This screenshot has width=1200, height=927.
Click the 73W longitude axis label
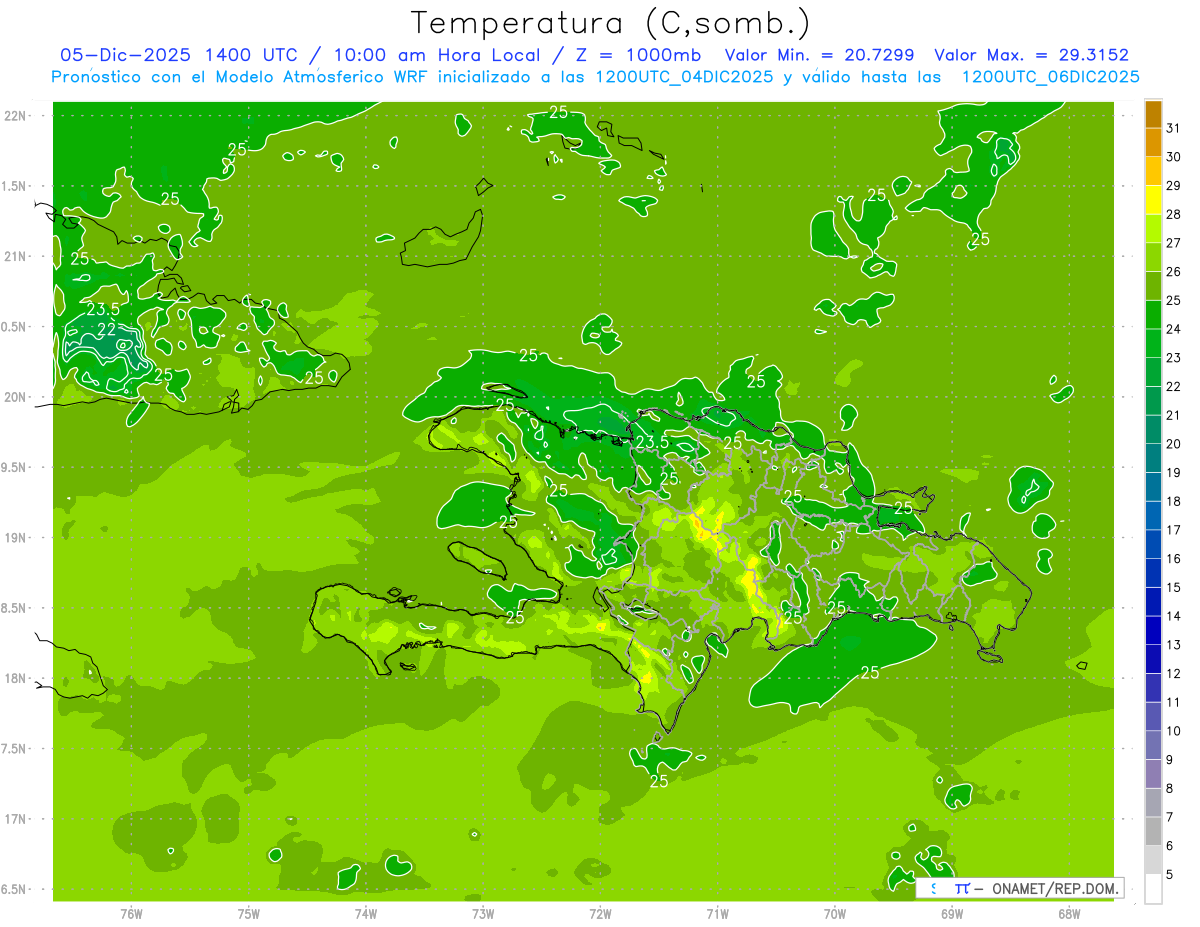(483, 915)
